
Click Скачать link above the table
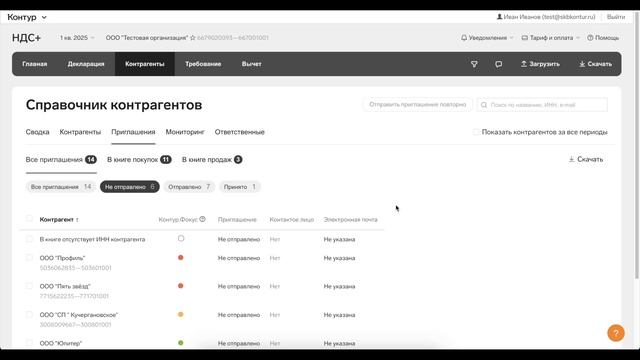(x=586, y=159)
